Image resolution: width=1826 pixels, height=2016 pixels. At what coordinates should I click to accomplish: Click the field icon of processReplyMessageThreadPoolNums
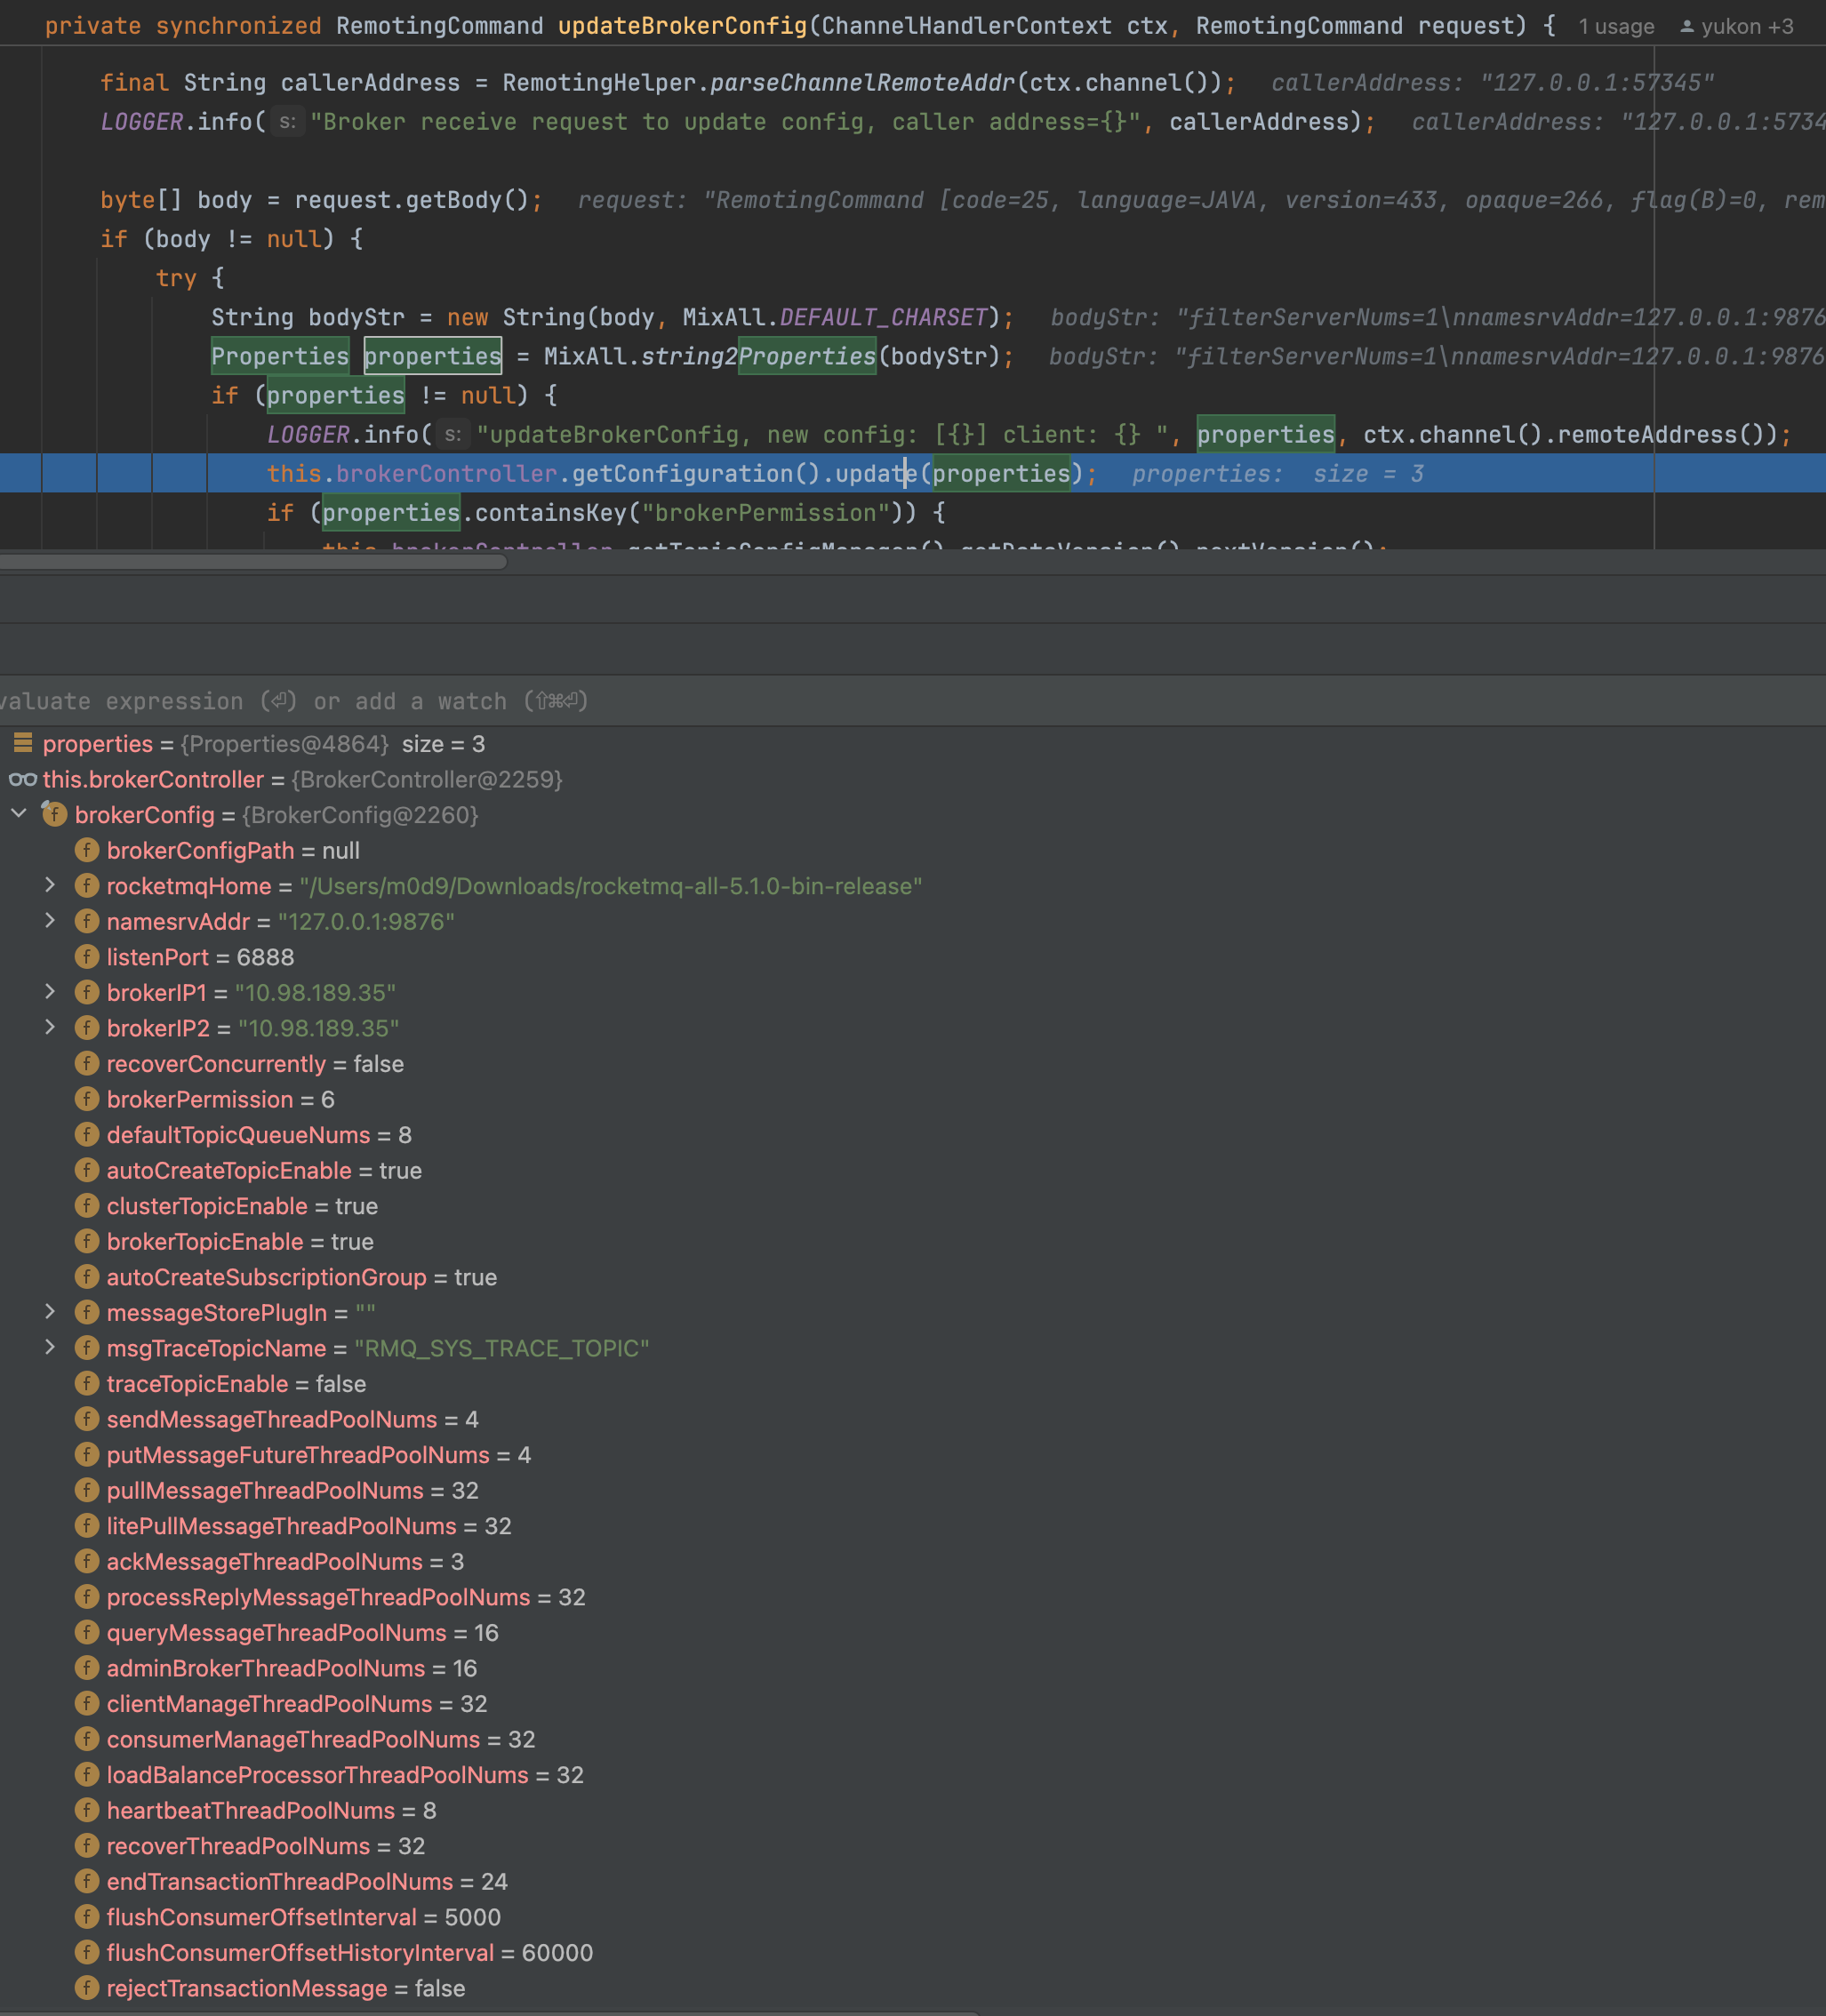tap(87, 1596)
